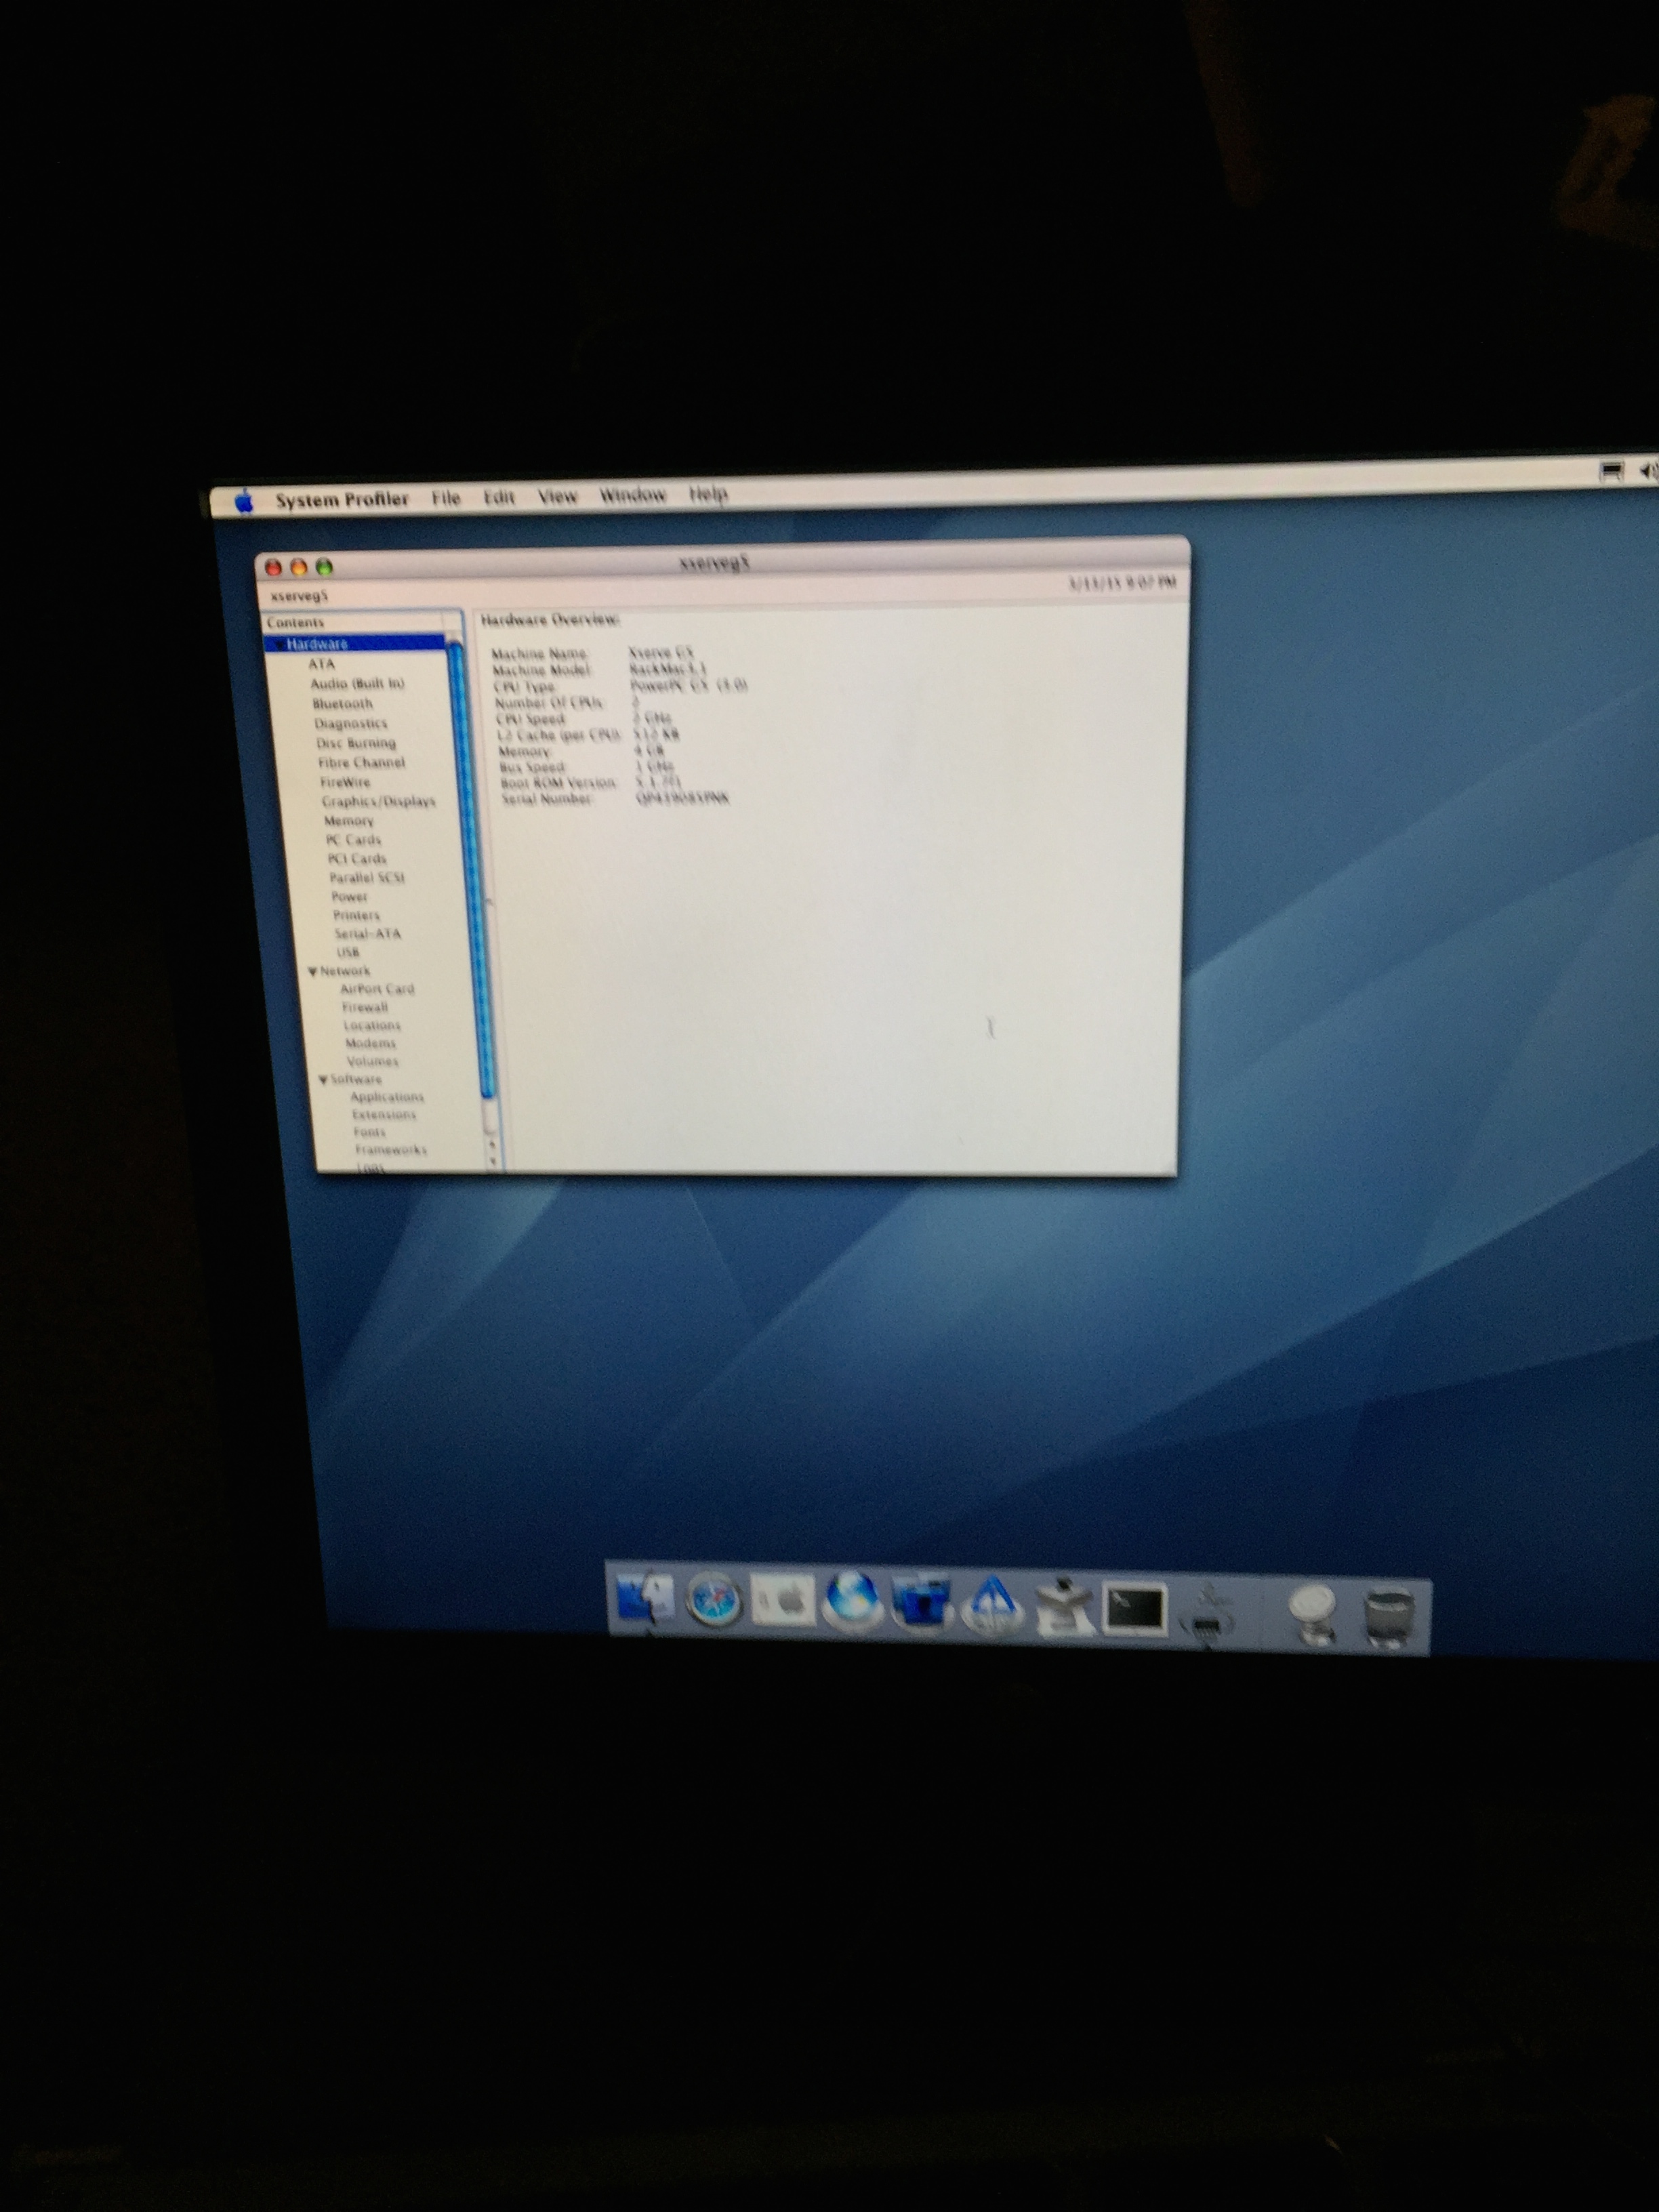Screen dimensions: 1659x2212
Task: Collapse the Software disclosure triangle
Action: tap(323, 1080)
